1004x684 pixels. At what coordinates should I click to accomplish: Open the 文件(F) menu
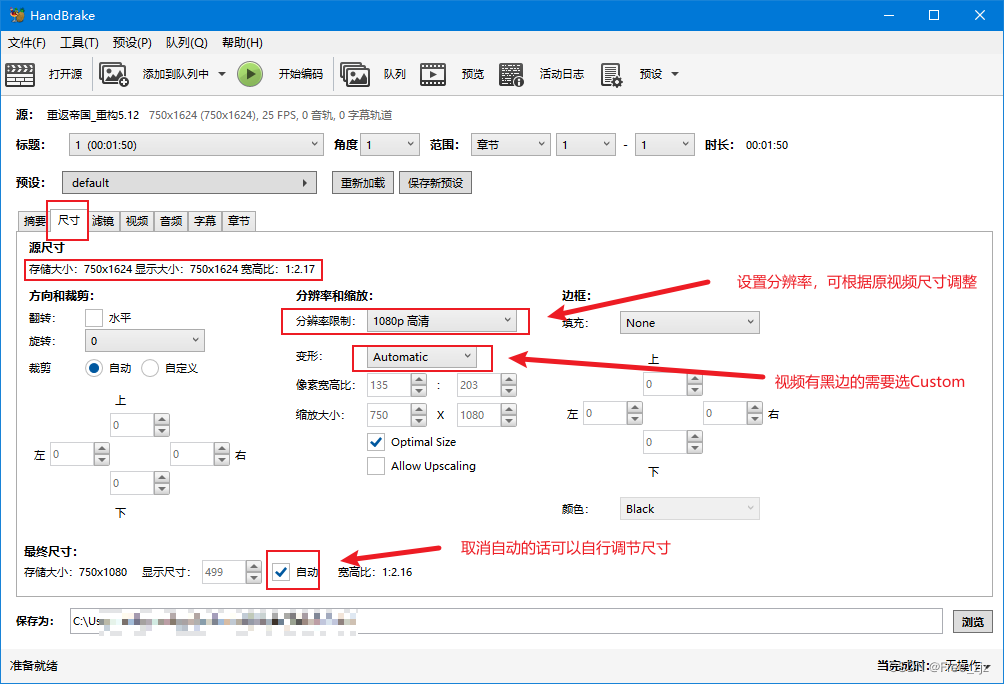point(27,43)
